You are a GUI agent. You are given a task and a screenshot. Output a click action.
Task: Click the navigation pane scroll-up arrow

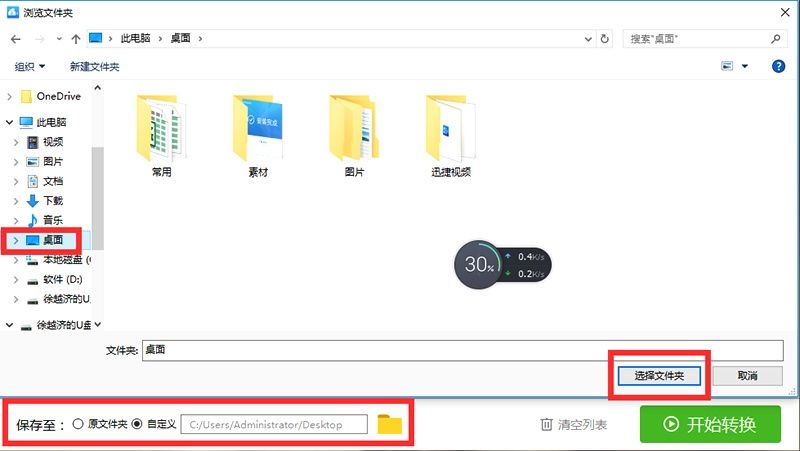click(x=97, y=88)
